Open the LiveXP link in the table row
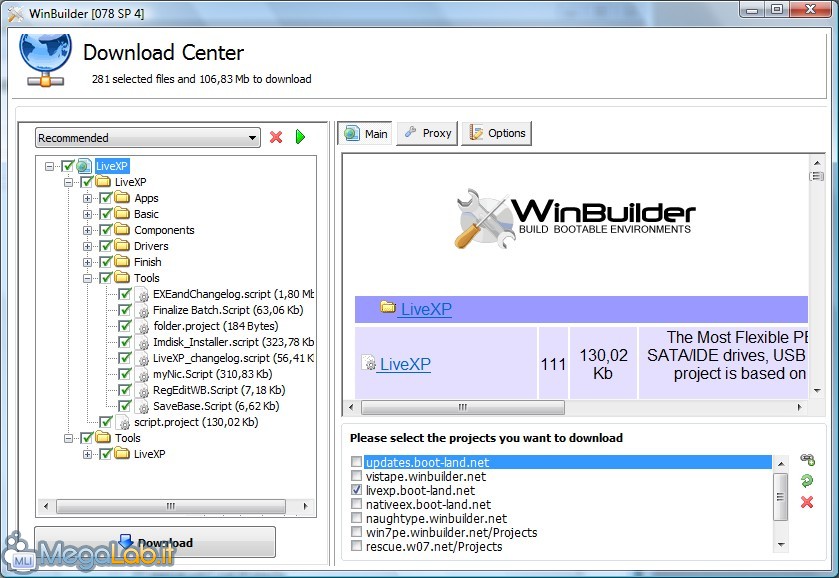 click(405, 364)
